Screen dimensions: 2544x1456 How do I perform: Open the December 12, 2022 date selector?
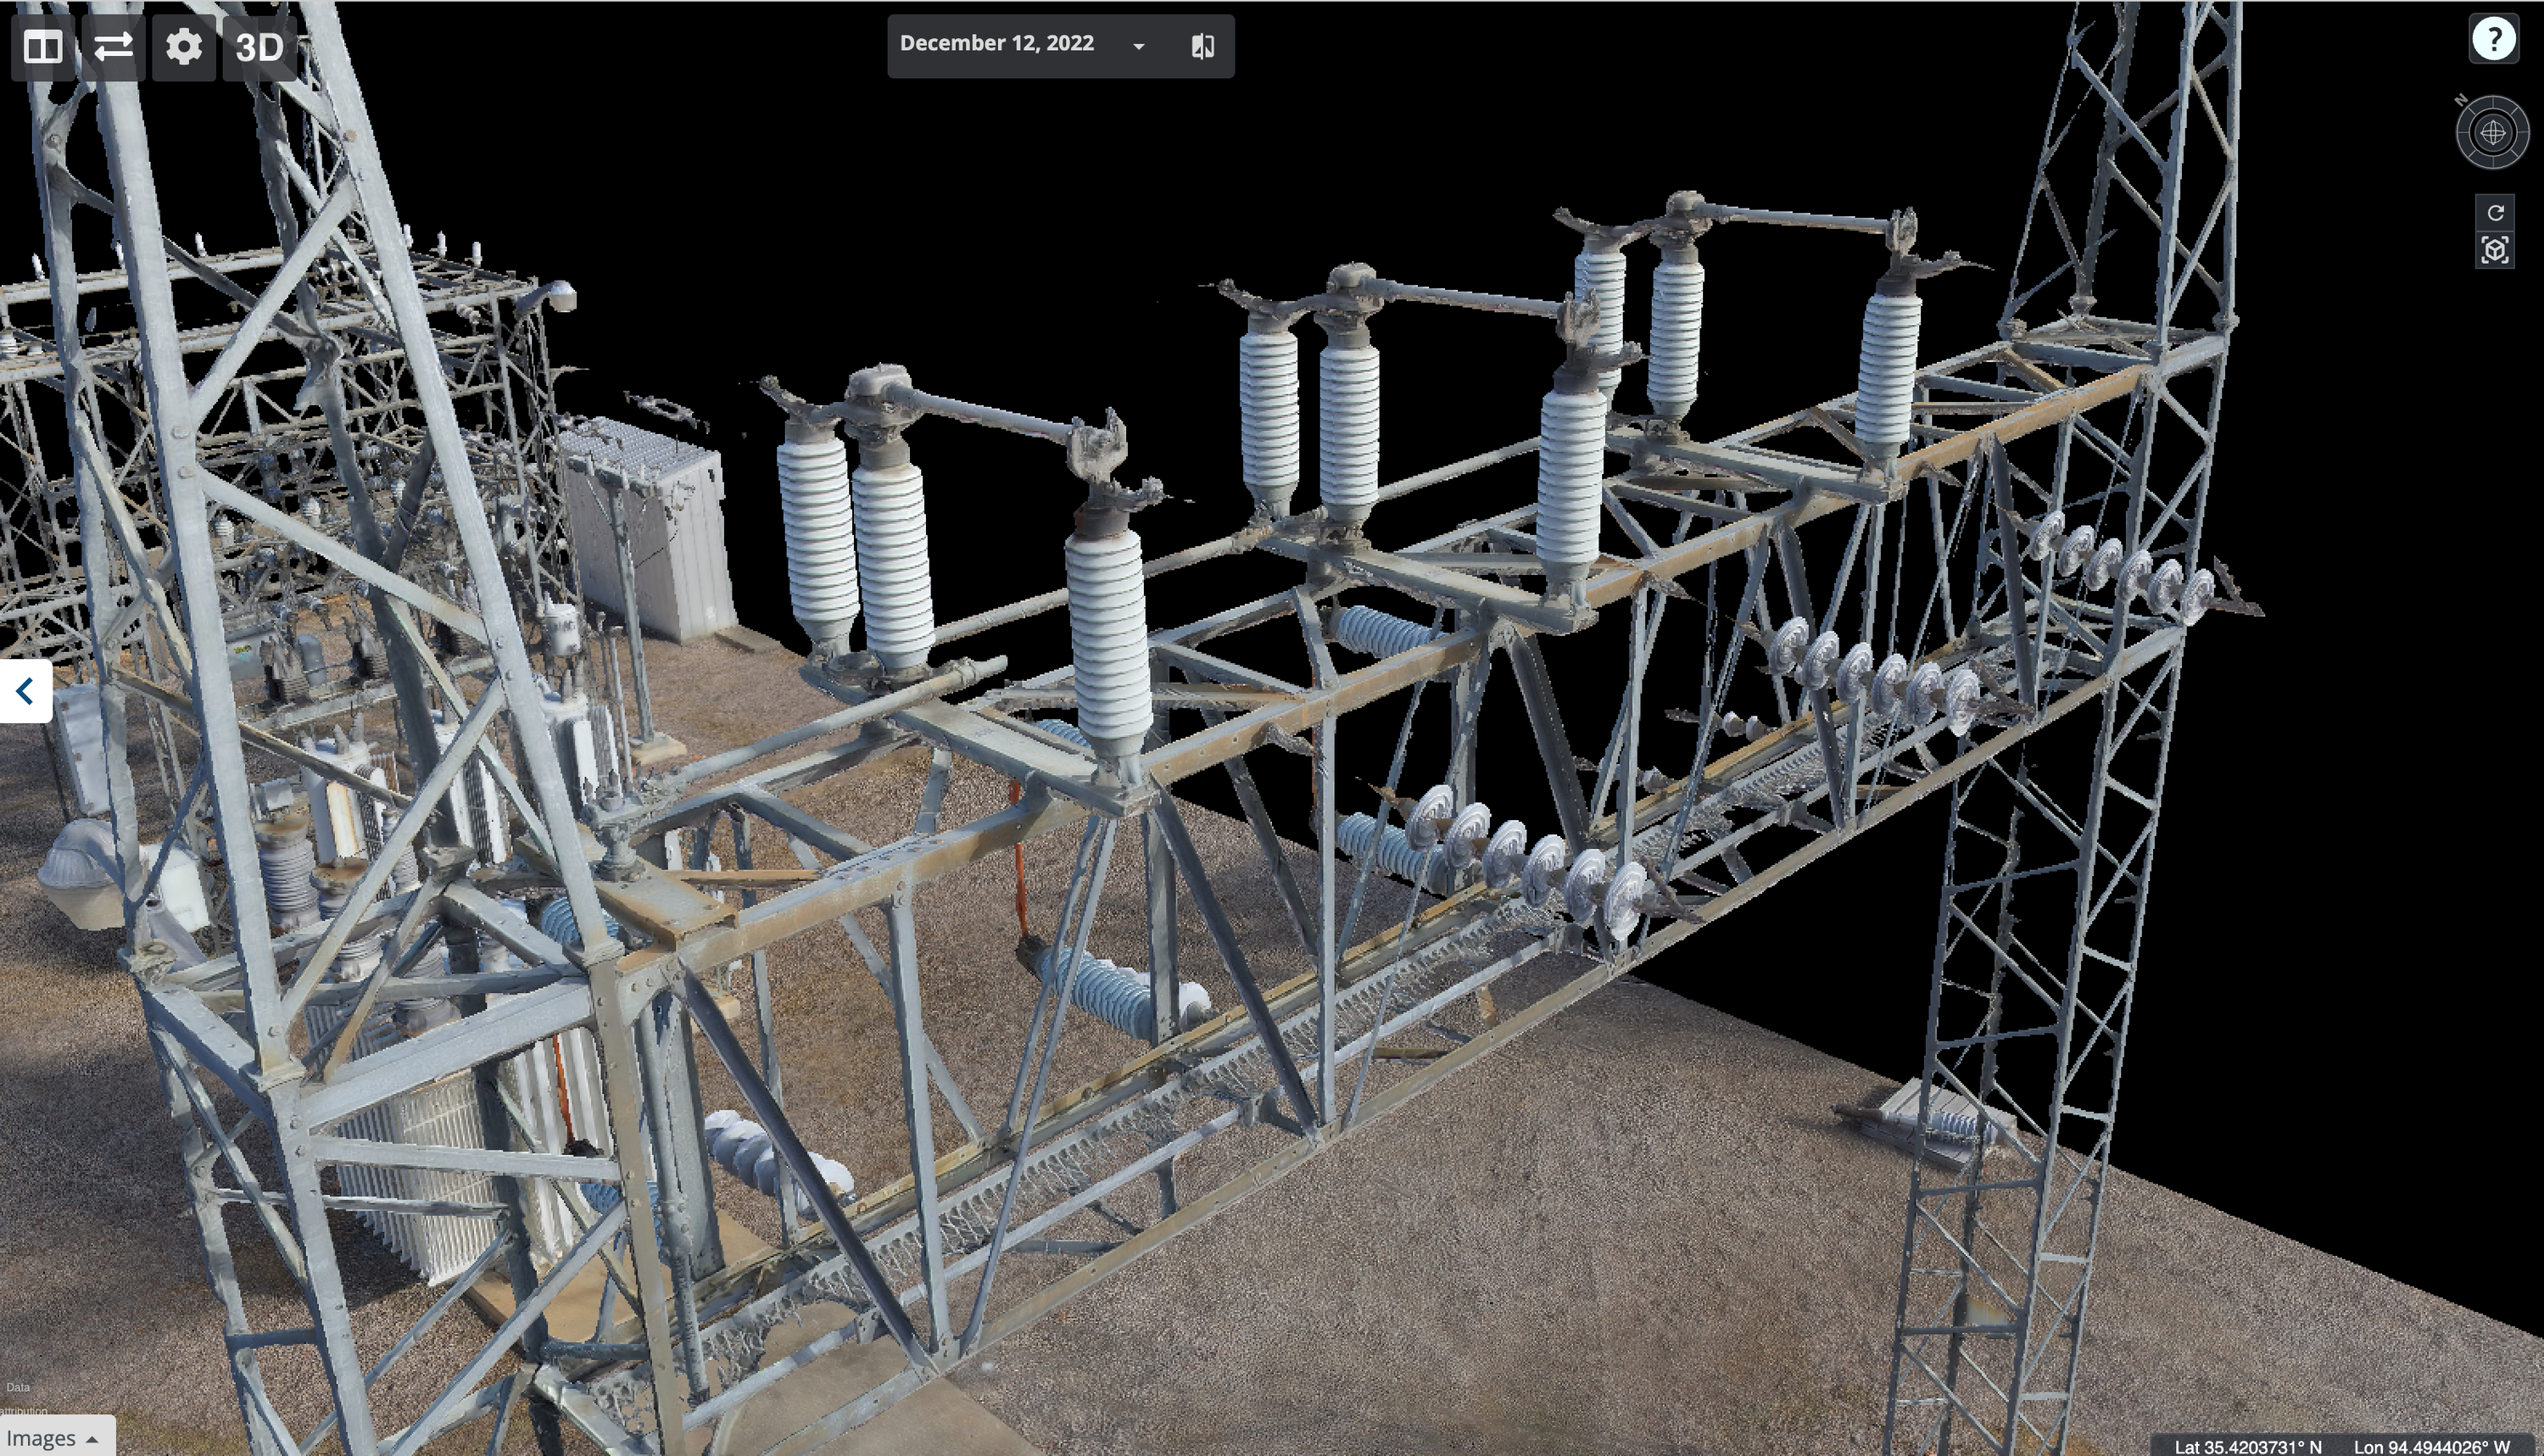[997, 44]
